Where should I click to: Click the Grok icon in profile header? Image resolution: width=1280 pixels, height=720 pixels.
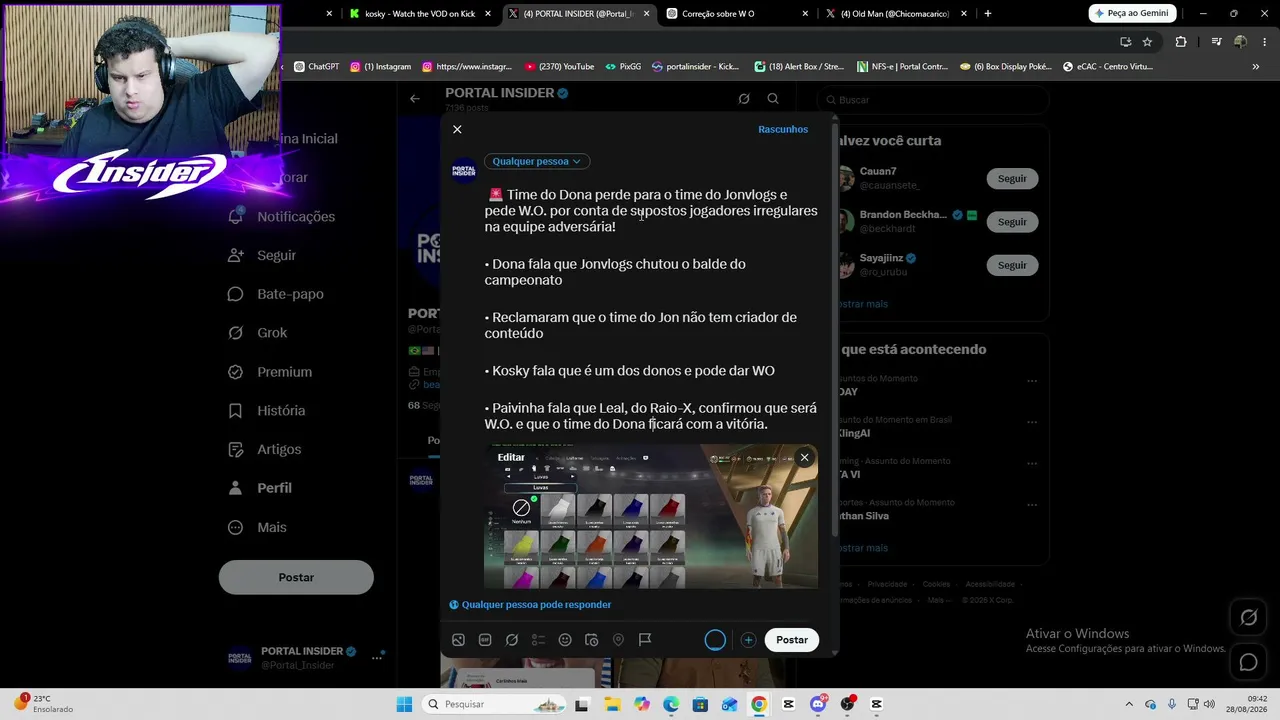coord(744,99)
